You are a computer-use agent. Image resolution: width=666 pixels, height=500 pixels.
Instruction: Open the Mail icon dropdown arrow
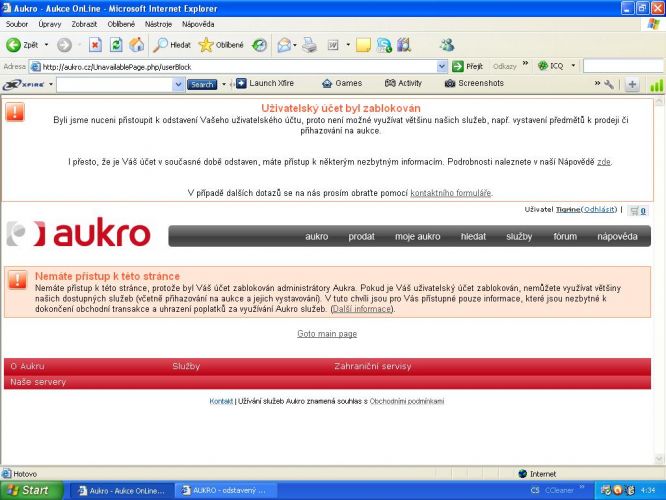pos(295,45)
